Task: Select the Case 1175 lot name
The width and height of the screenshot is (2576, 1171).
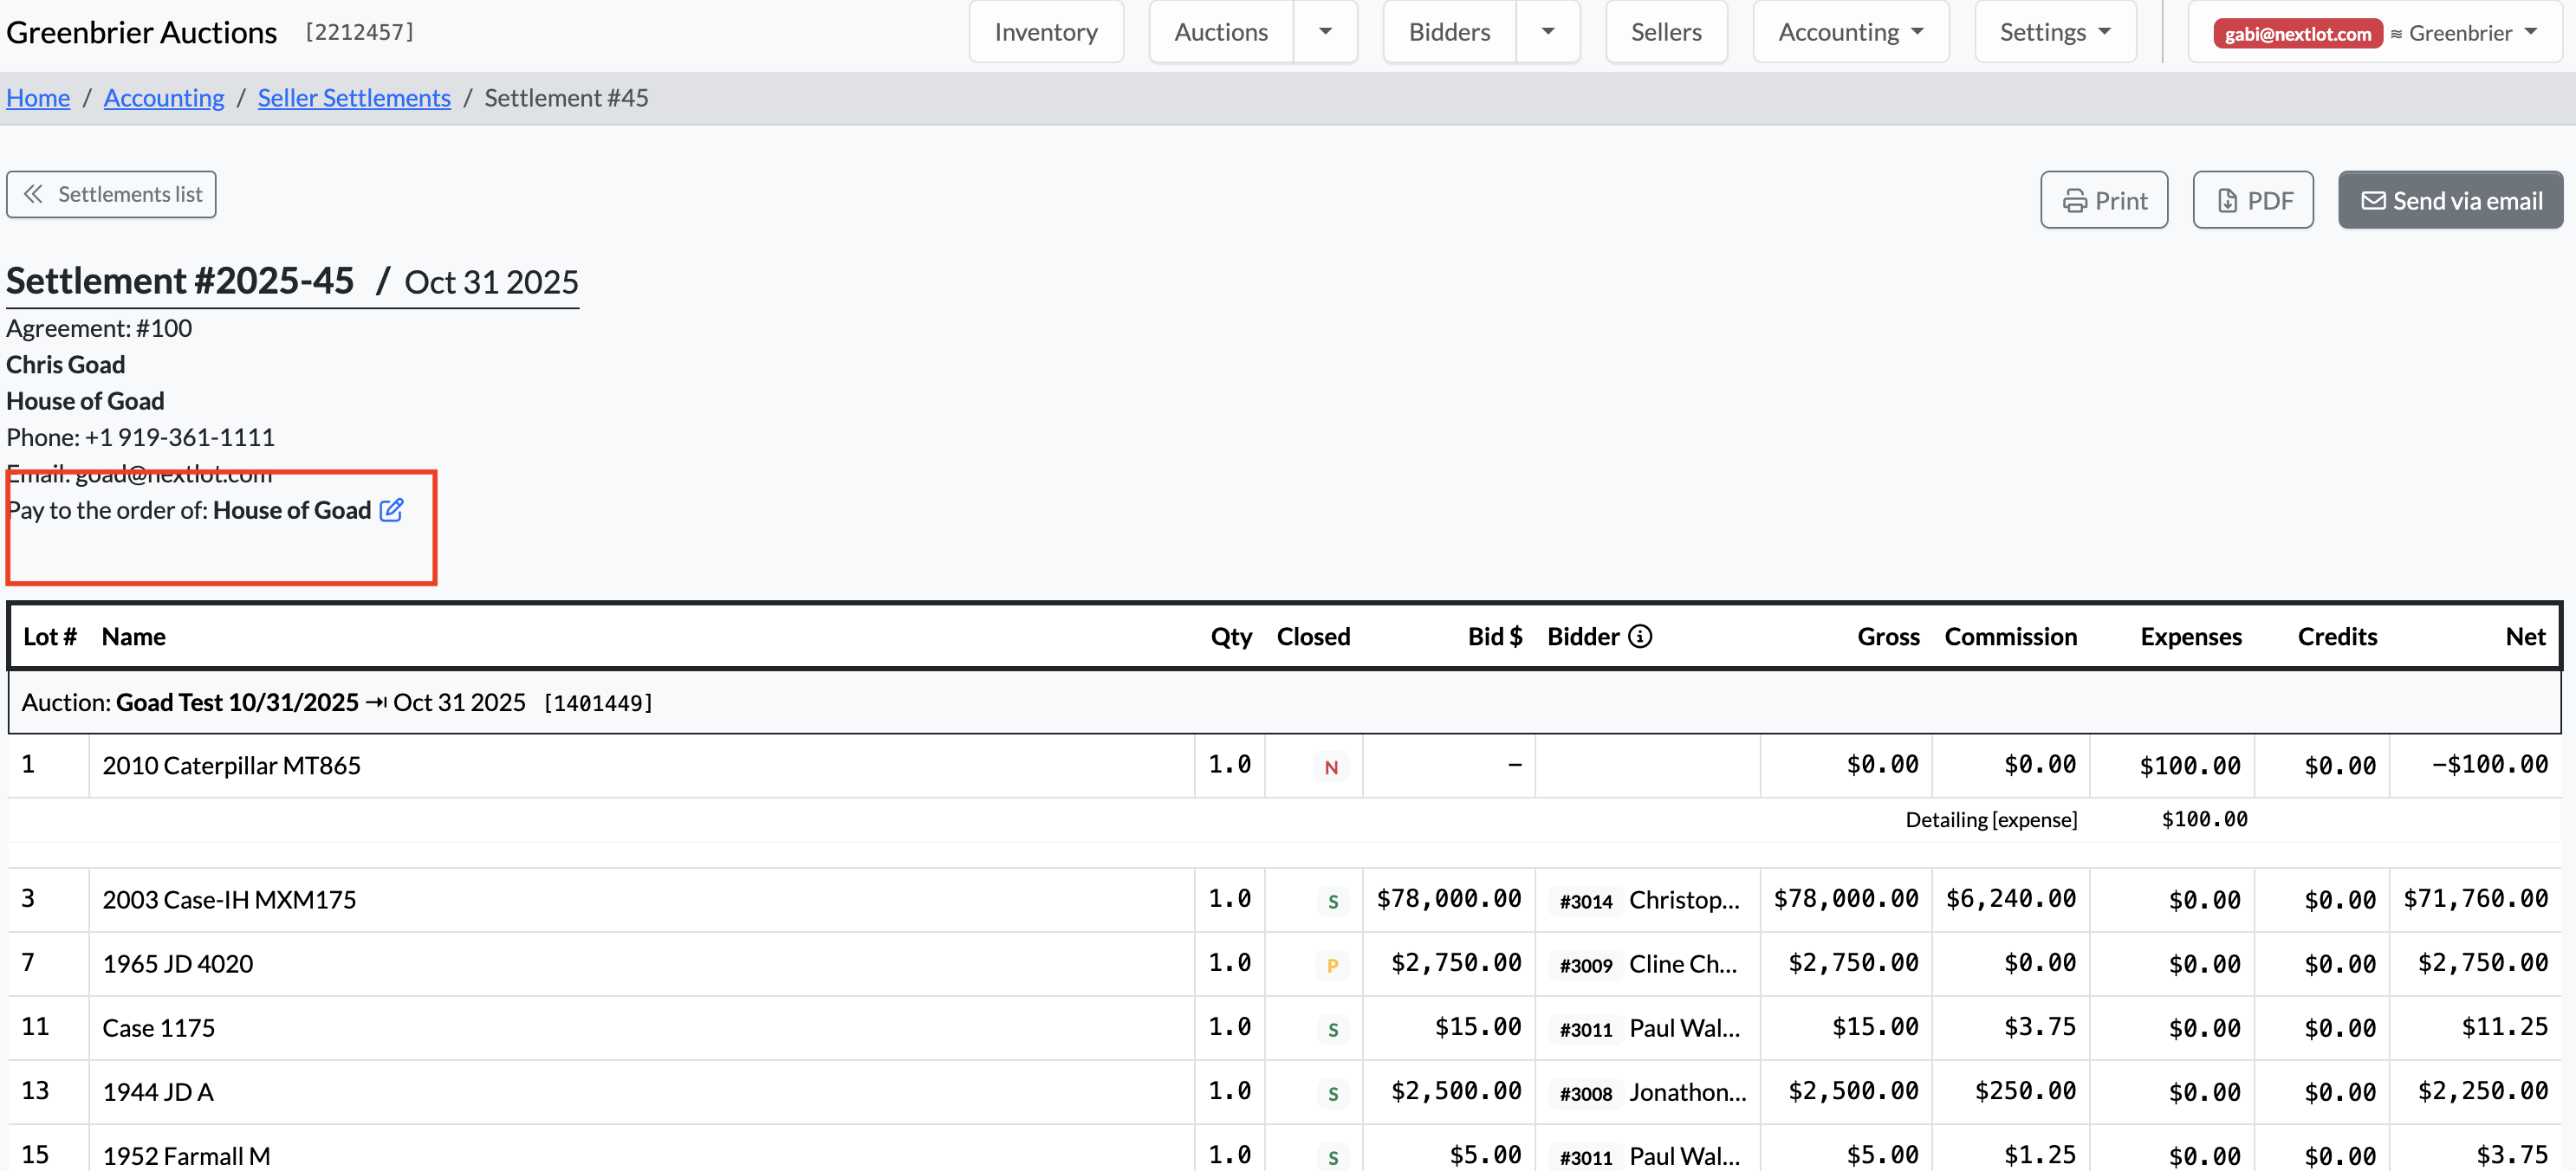Action: point(158,1027)
